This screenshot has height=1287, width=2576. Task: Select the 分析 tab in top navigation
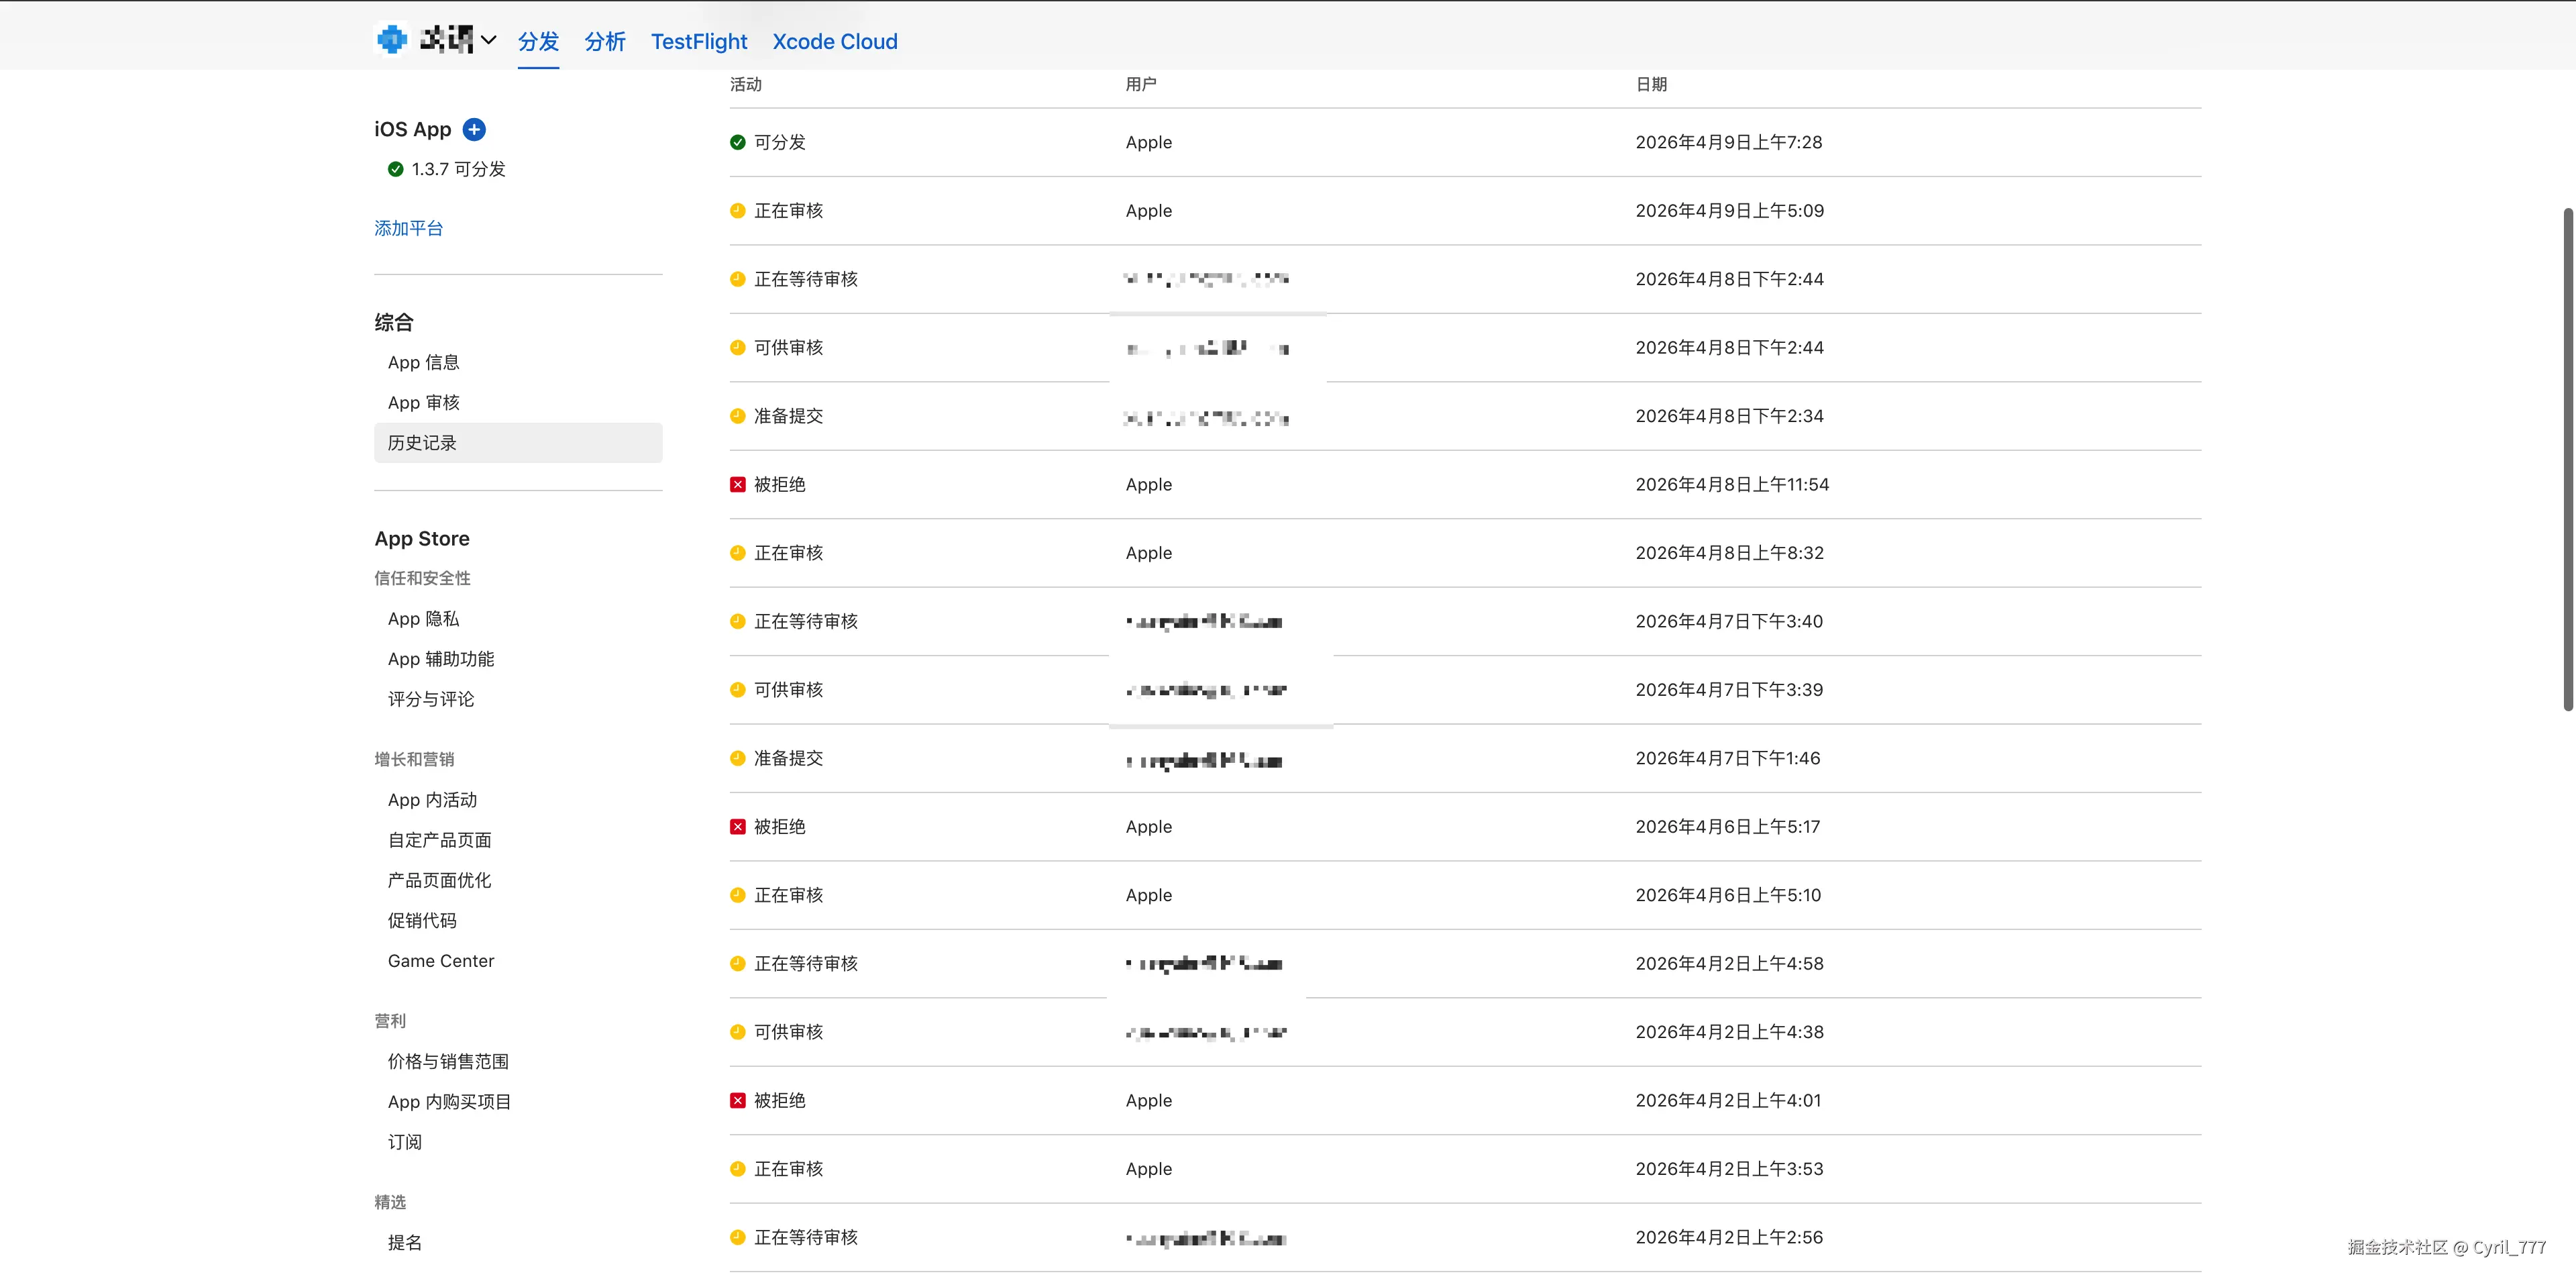tap(604, 42)
